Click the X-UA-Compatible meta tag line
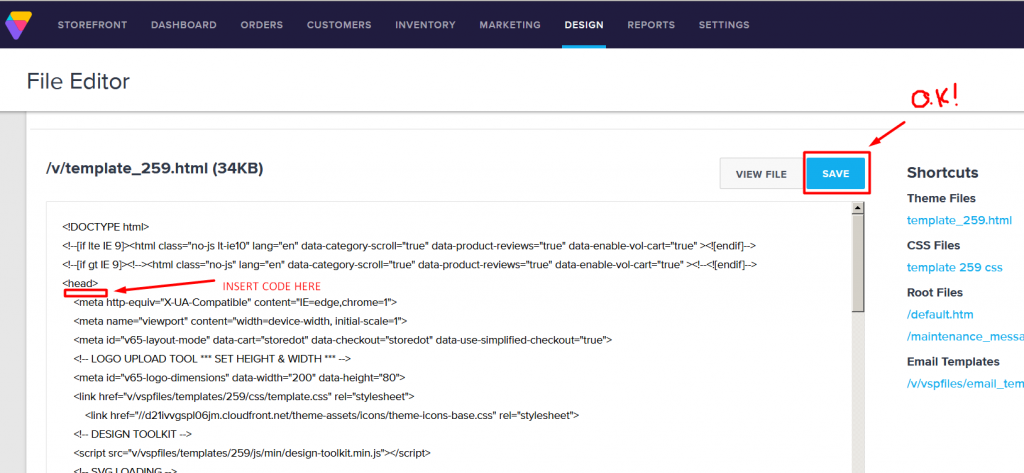Viewport: 1024px width, 473px height. coord(234,302)
